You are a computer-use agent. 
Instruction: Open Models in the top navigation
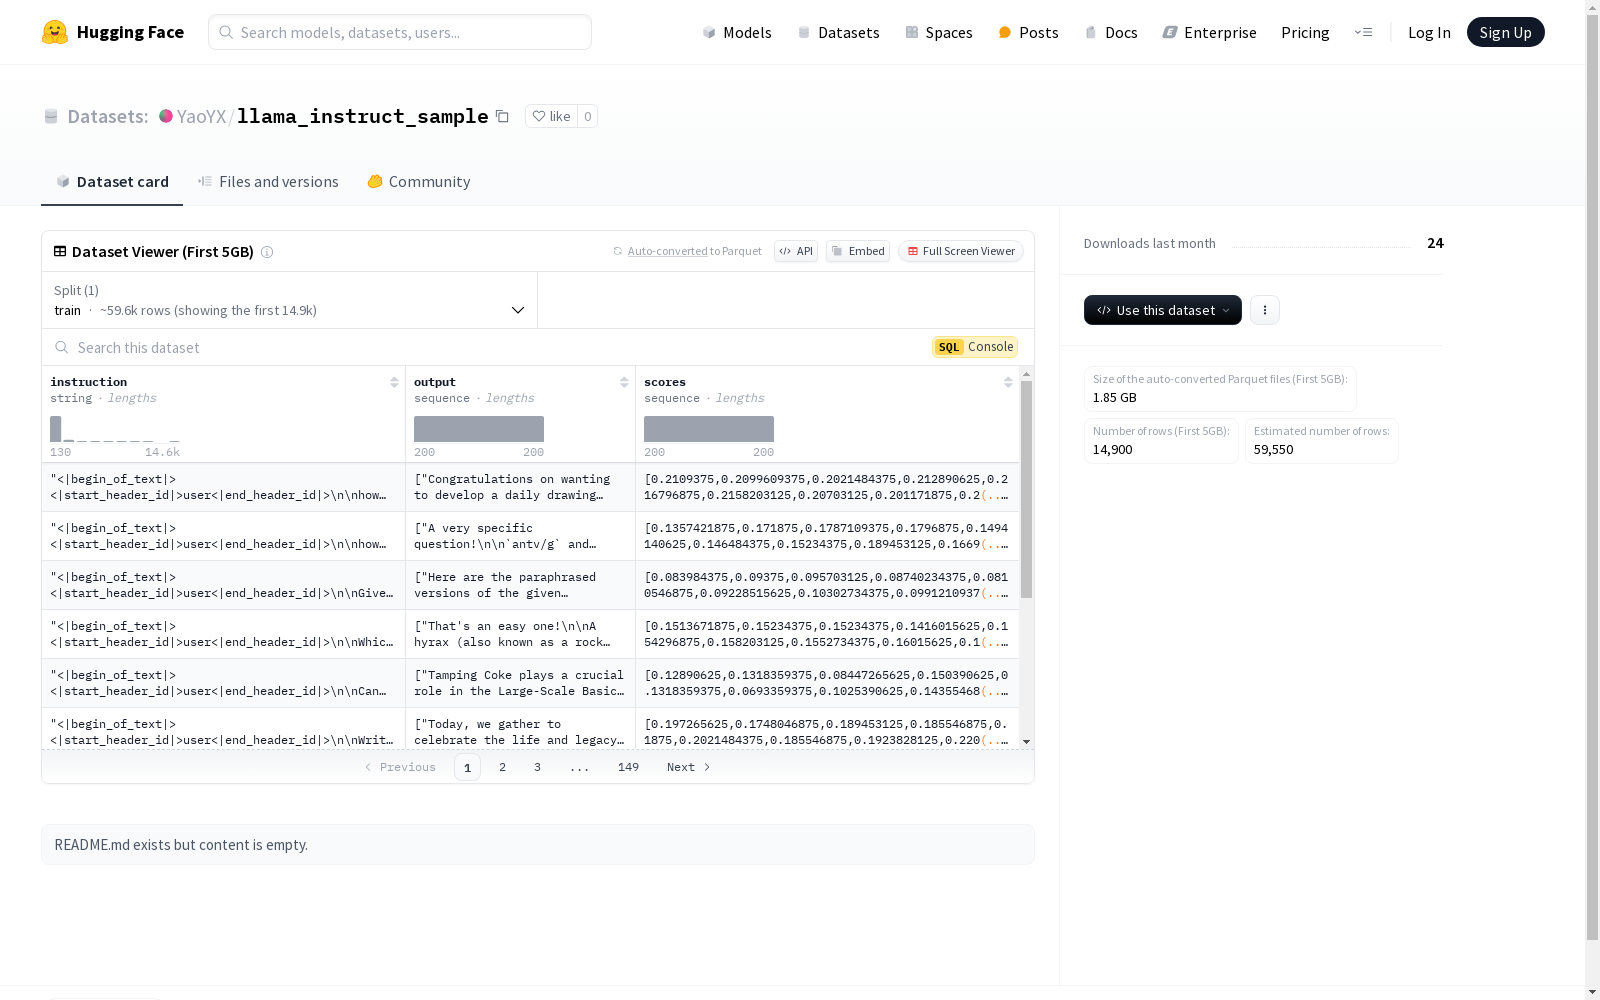click(737, 32)
